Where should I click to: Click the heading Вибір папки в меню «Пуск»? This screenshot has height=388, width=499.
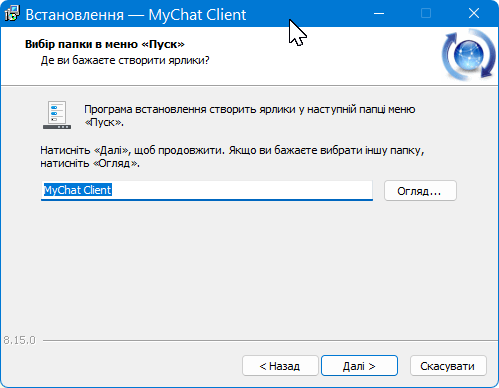[x=105, y=44]
